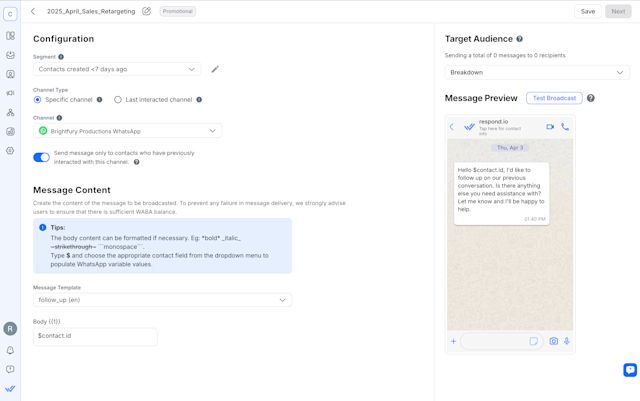Open the Reports module in the sidebar
640x401 pixels.
tap(10, 131)
